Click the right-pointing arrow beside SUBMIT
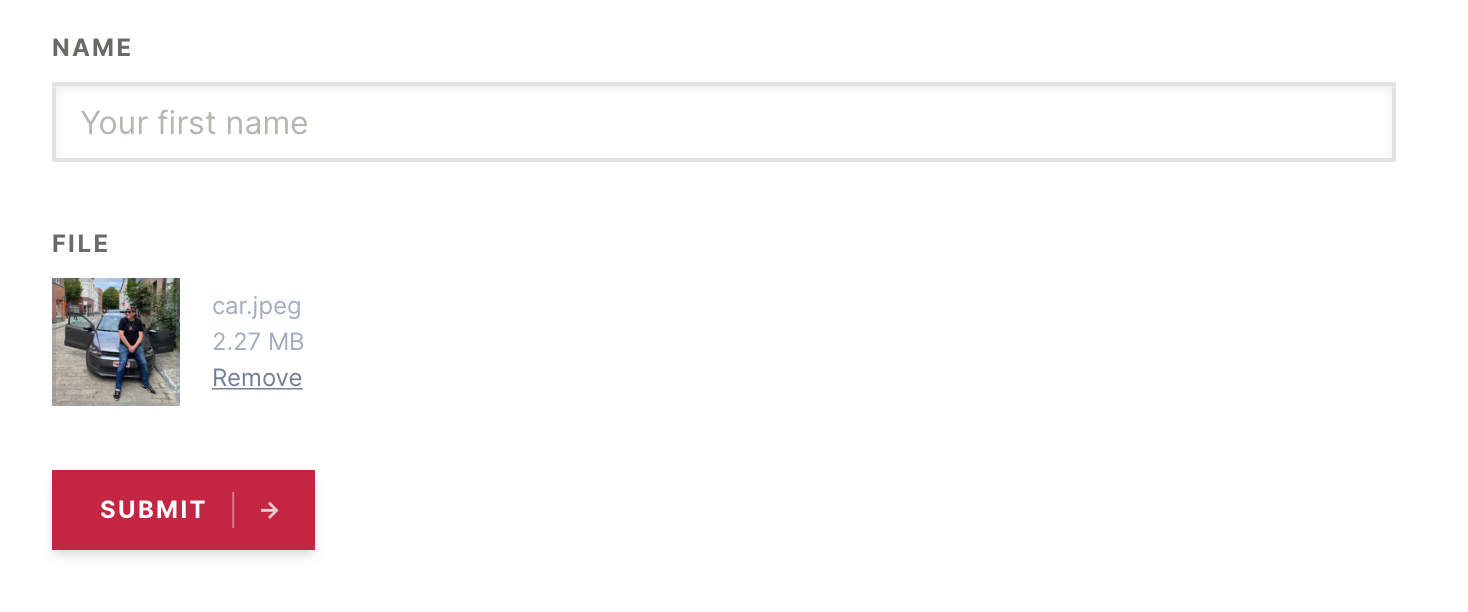The image size is (1468, 612). pyautogui.click(x=269, y=510)
